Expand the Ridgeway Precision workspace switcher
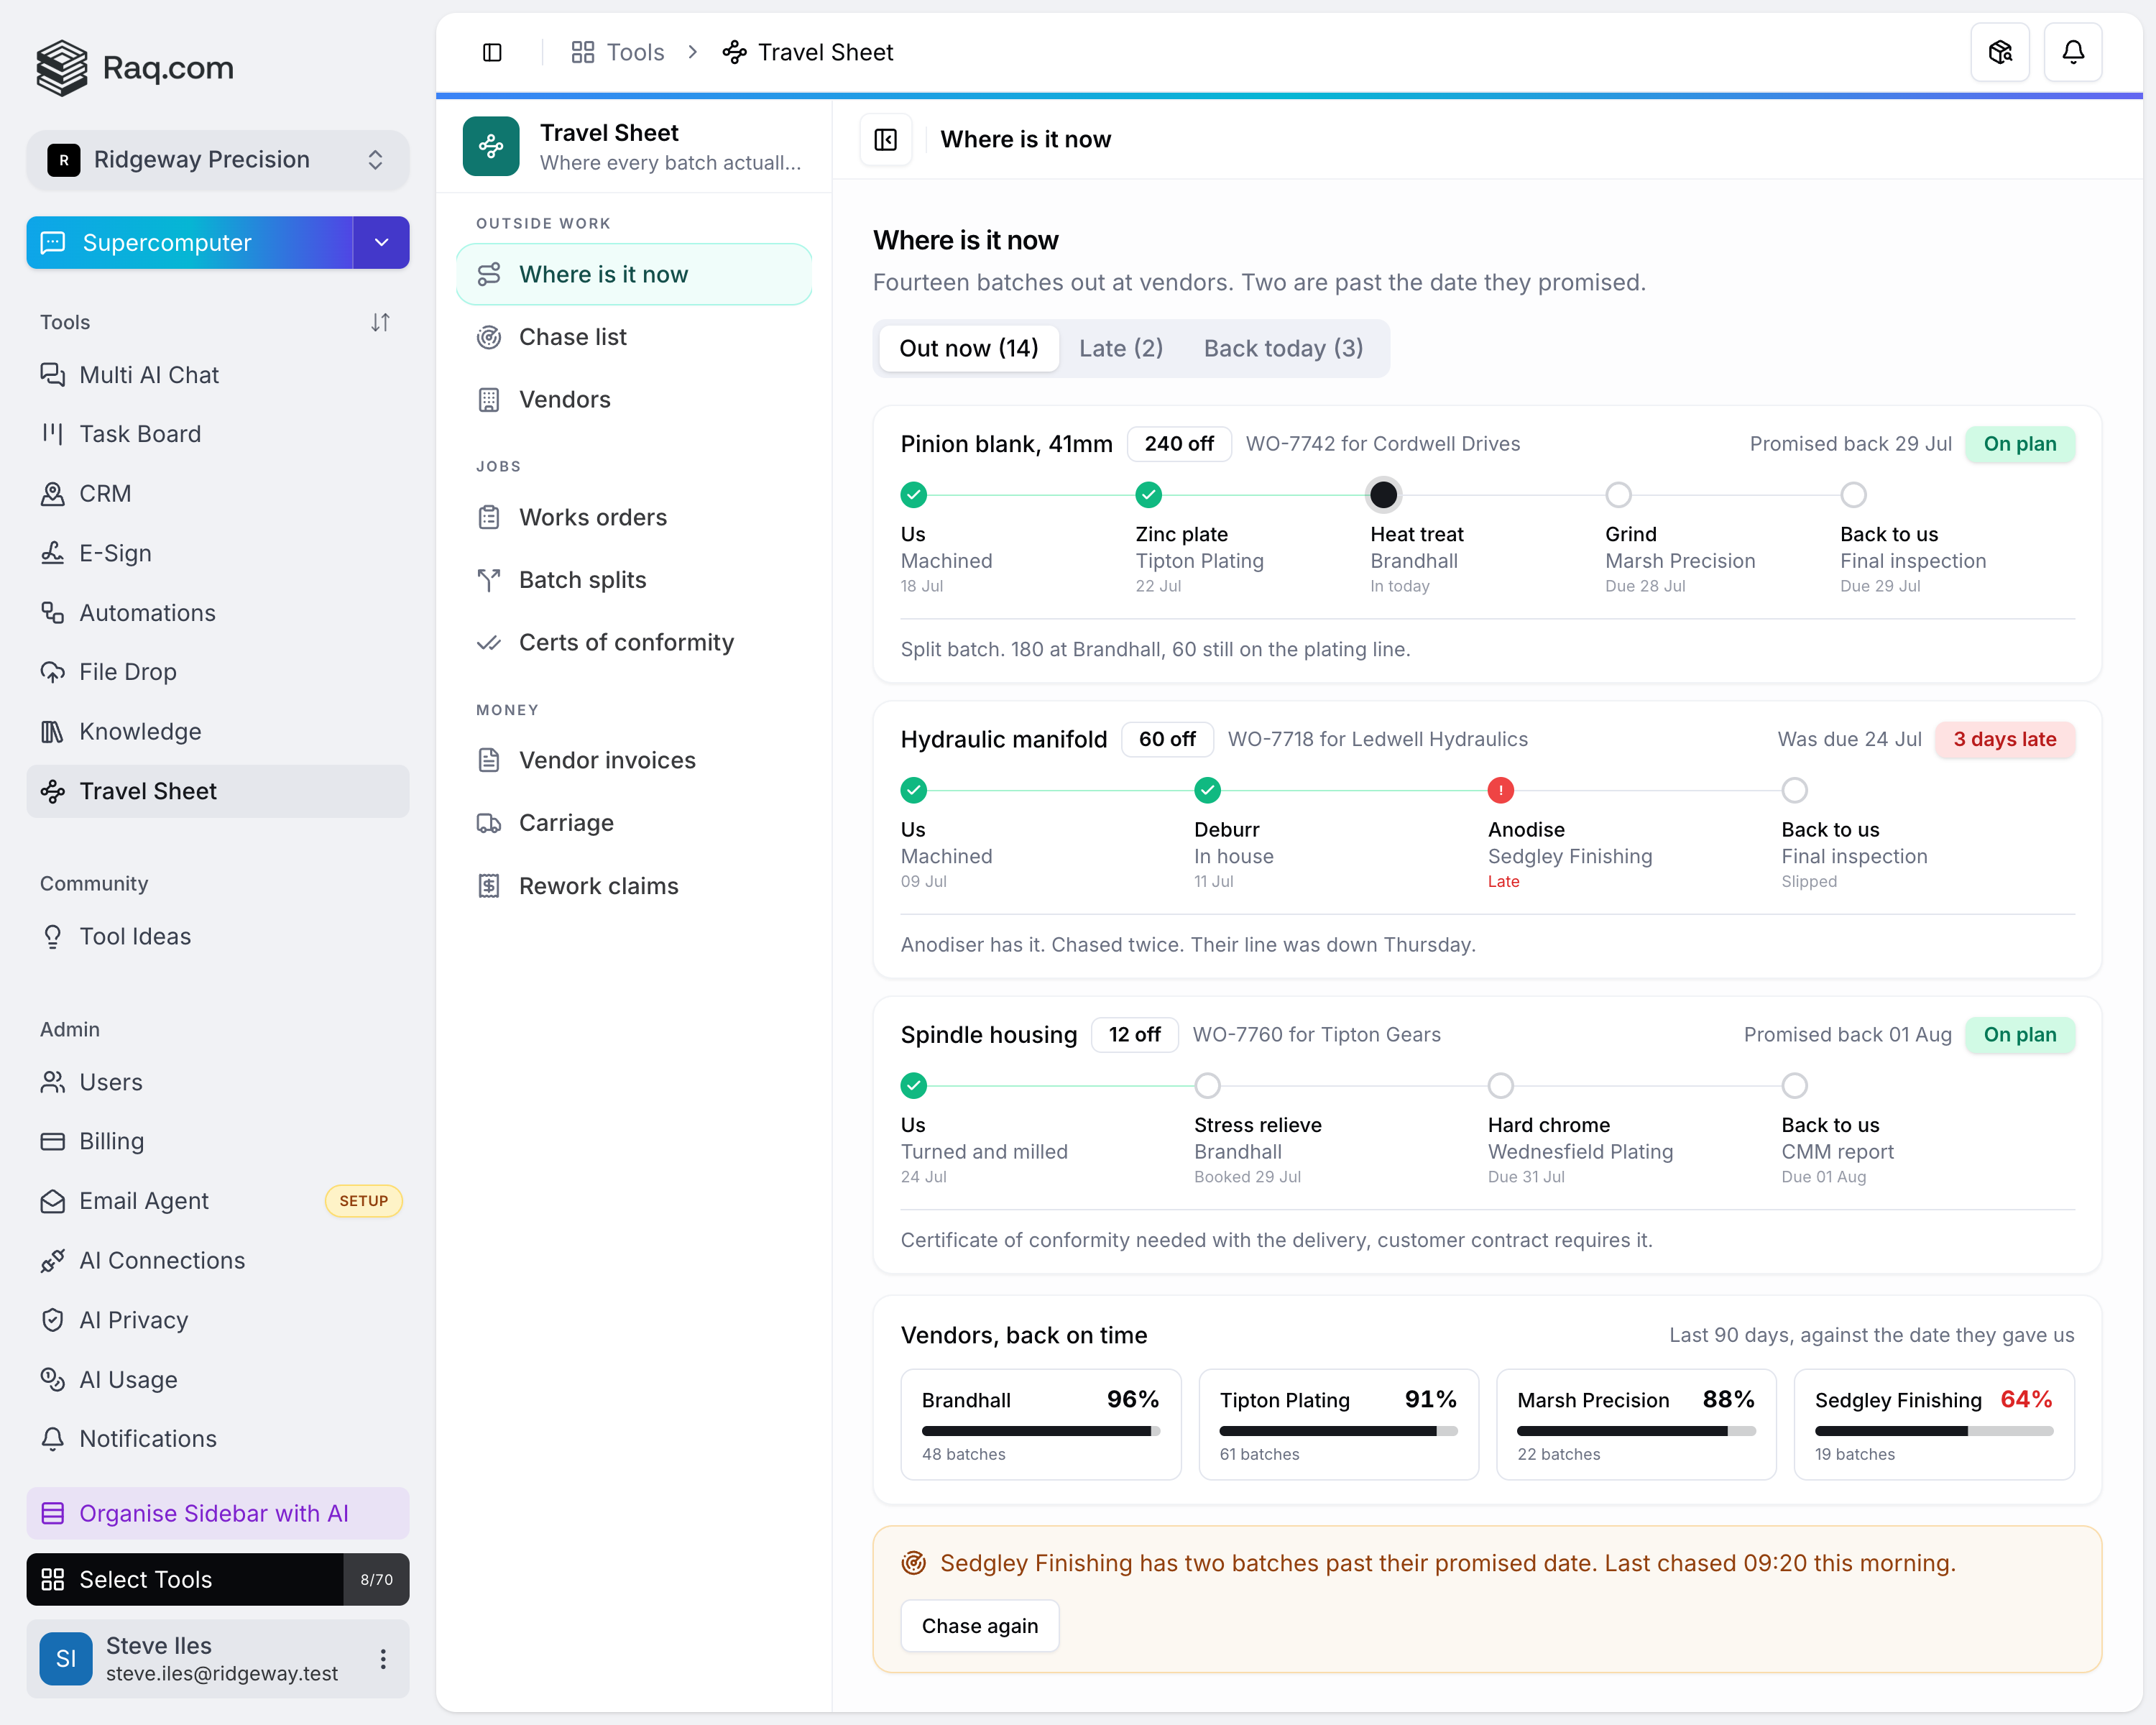This screenshot has width=2156, height=1725. click(218, 159)
